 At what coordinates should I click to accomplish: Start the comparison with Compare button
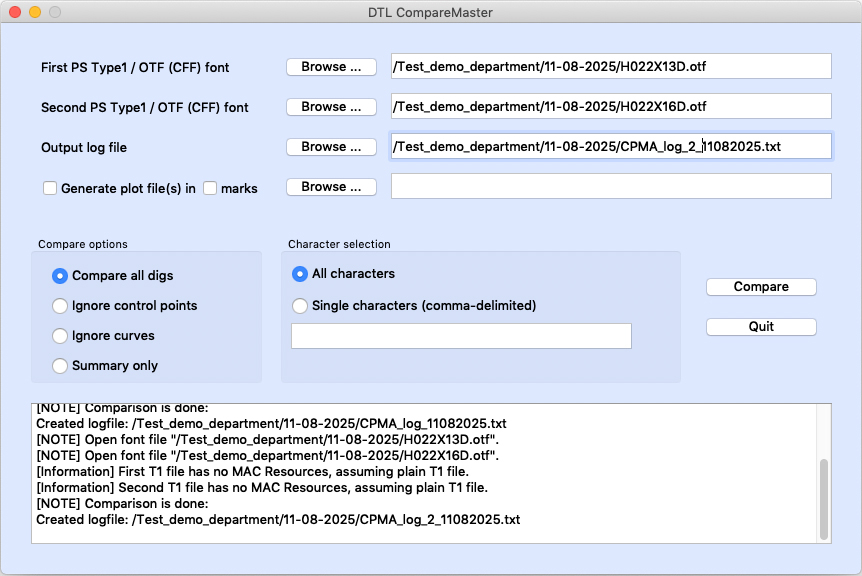click(761, 287)
